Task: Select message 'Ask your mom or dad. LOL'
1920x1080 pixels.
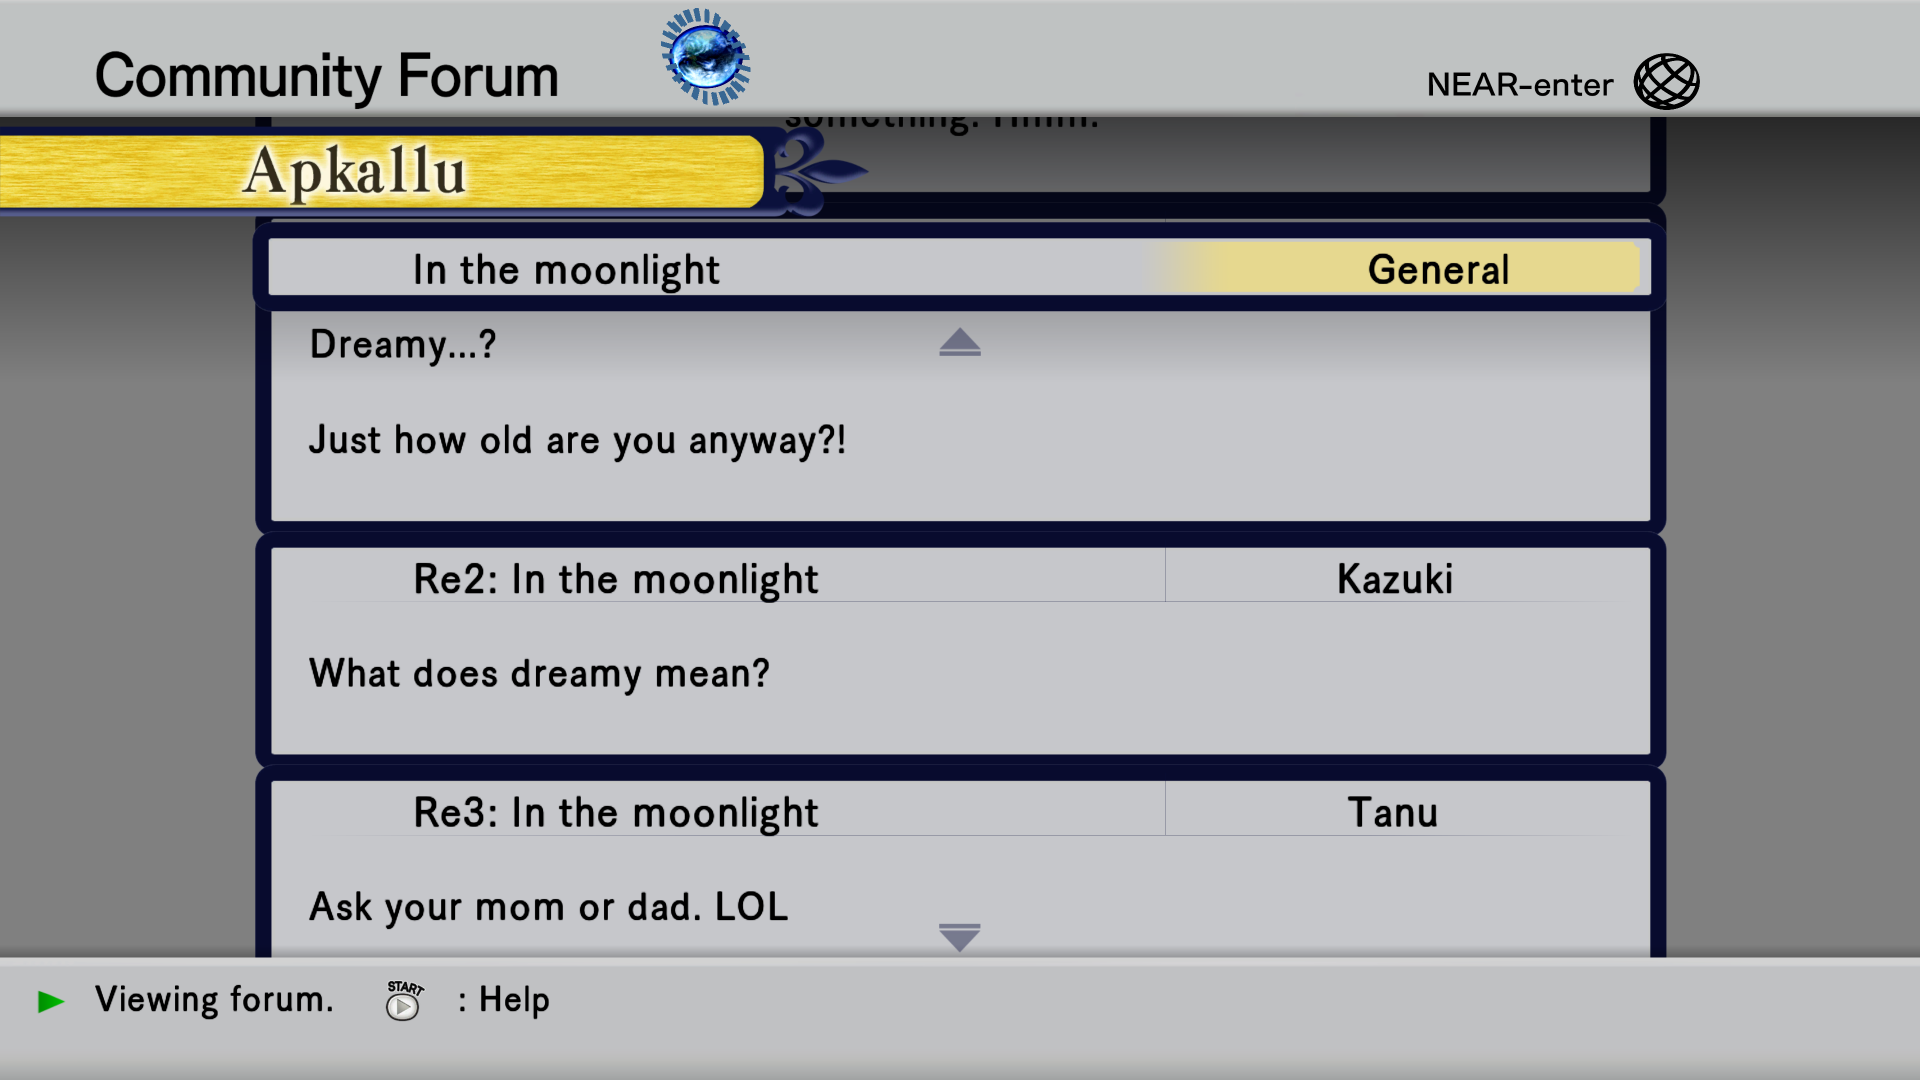Action: [x=548, y=907]
